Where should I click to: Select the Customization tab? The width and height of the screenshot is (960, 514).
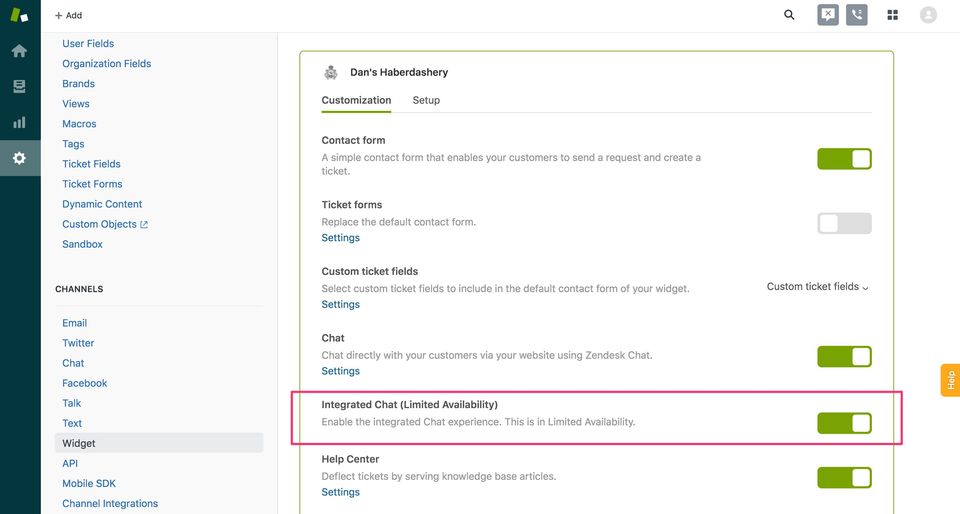point(356,100)
